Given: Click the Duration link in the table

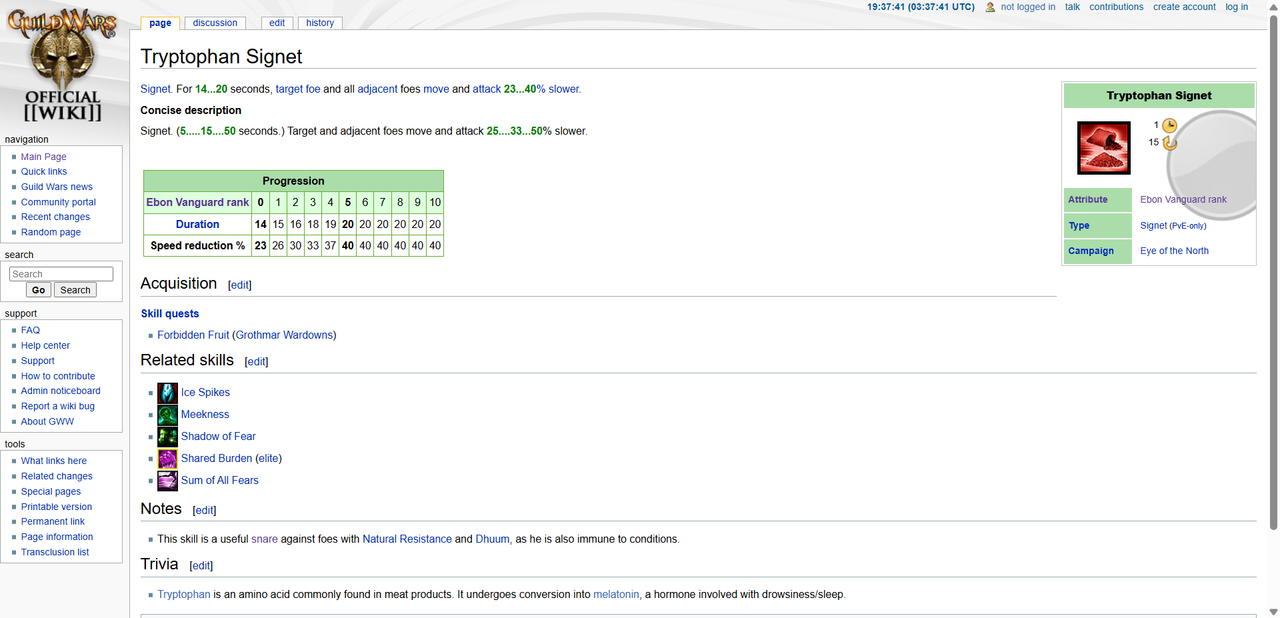Looking at the screenshot, I should pos(198,224).
